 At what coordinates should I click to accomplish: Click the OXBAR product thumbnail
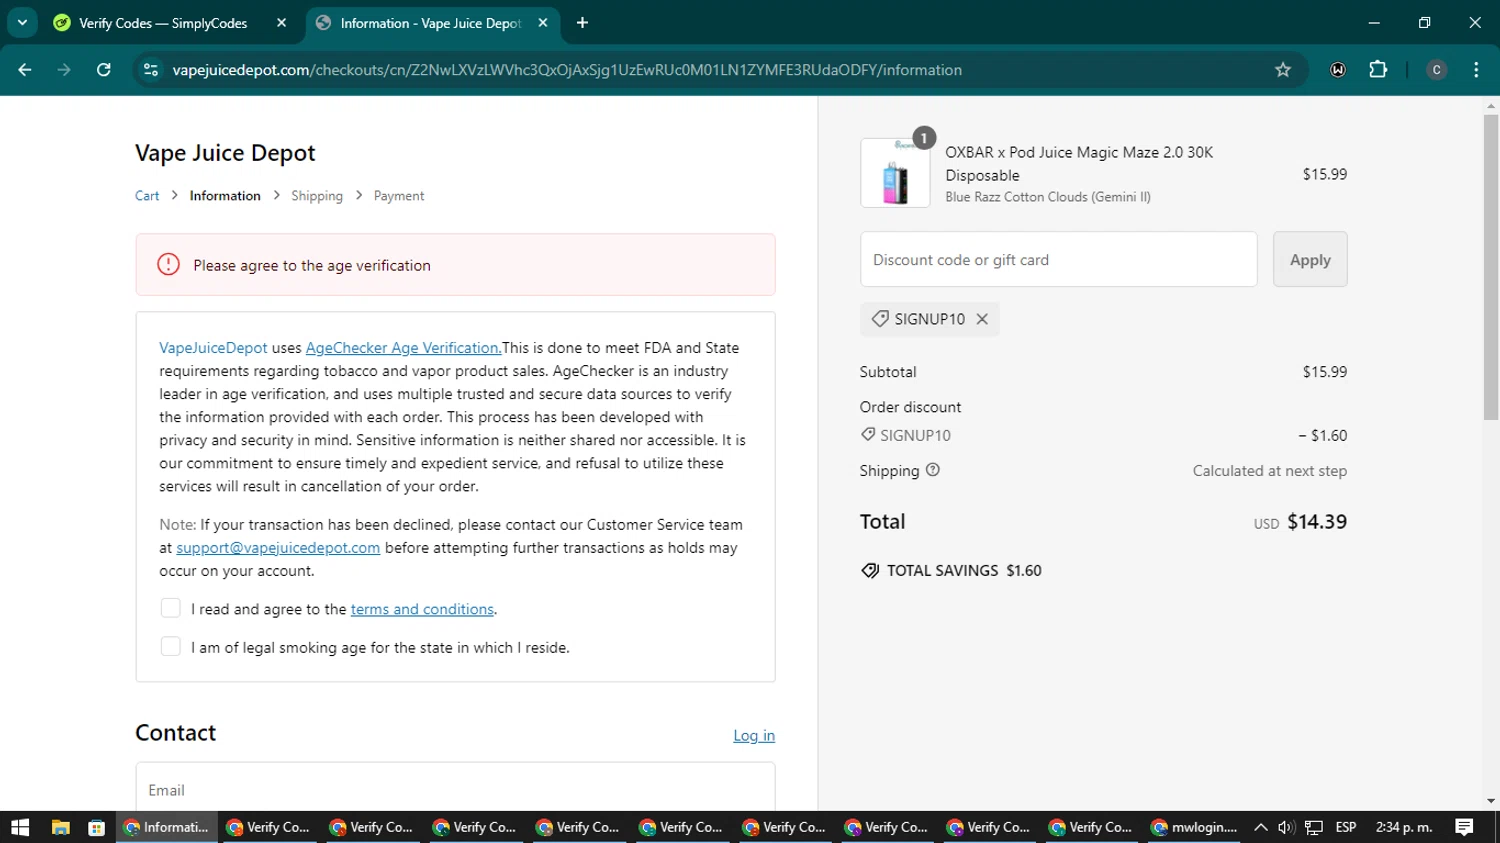click(x=895, y=173)
